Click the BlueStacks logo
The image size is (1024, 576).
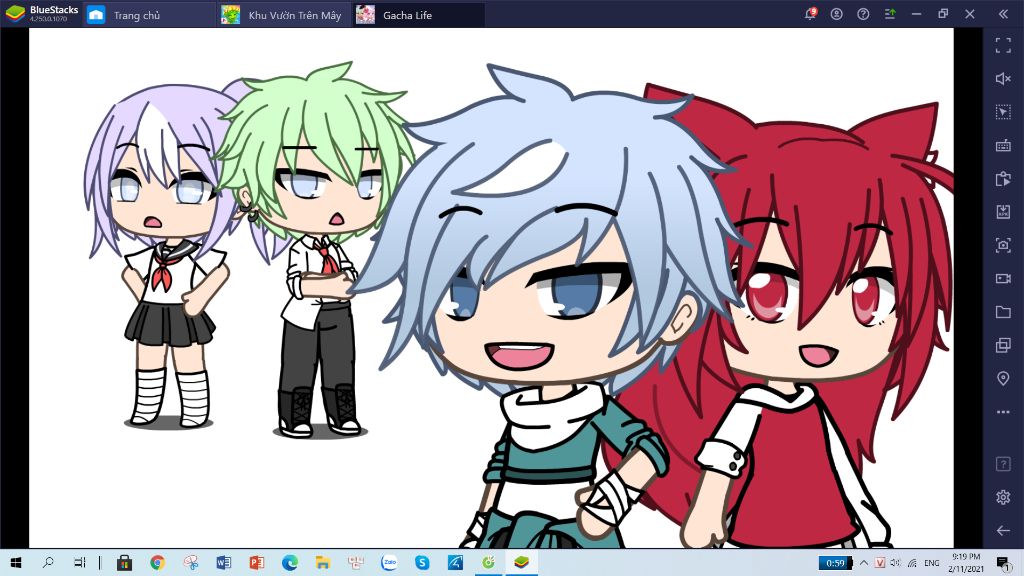(15, 13)
